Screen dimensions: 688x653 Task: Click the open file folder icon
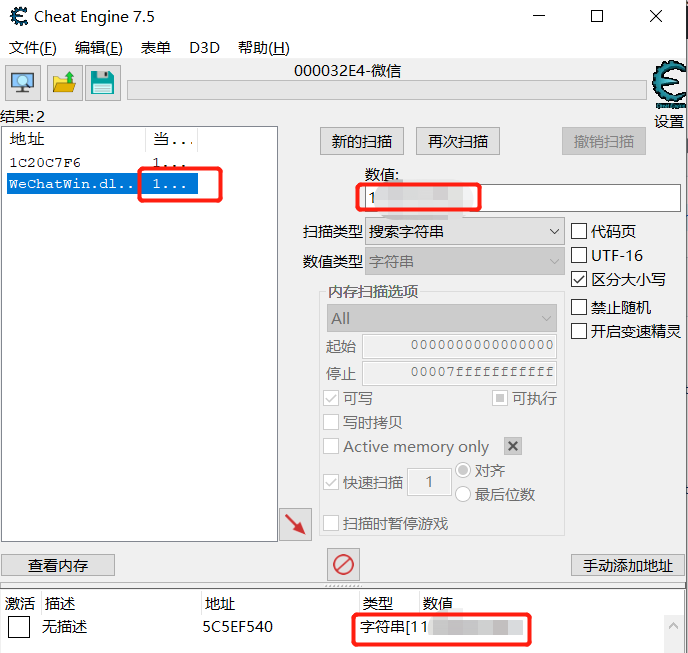[x=64, y=83]
